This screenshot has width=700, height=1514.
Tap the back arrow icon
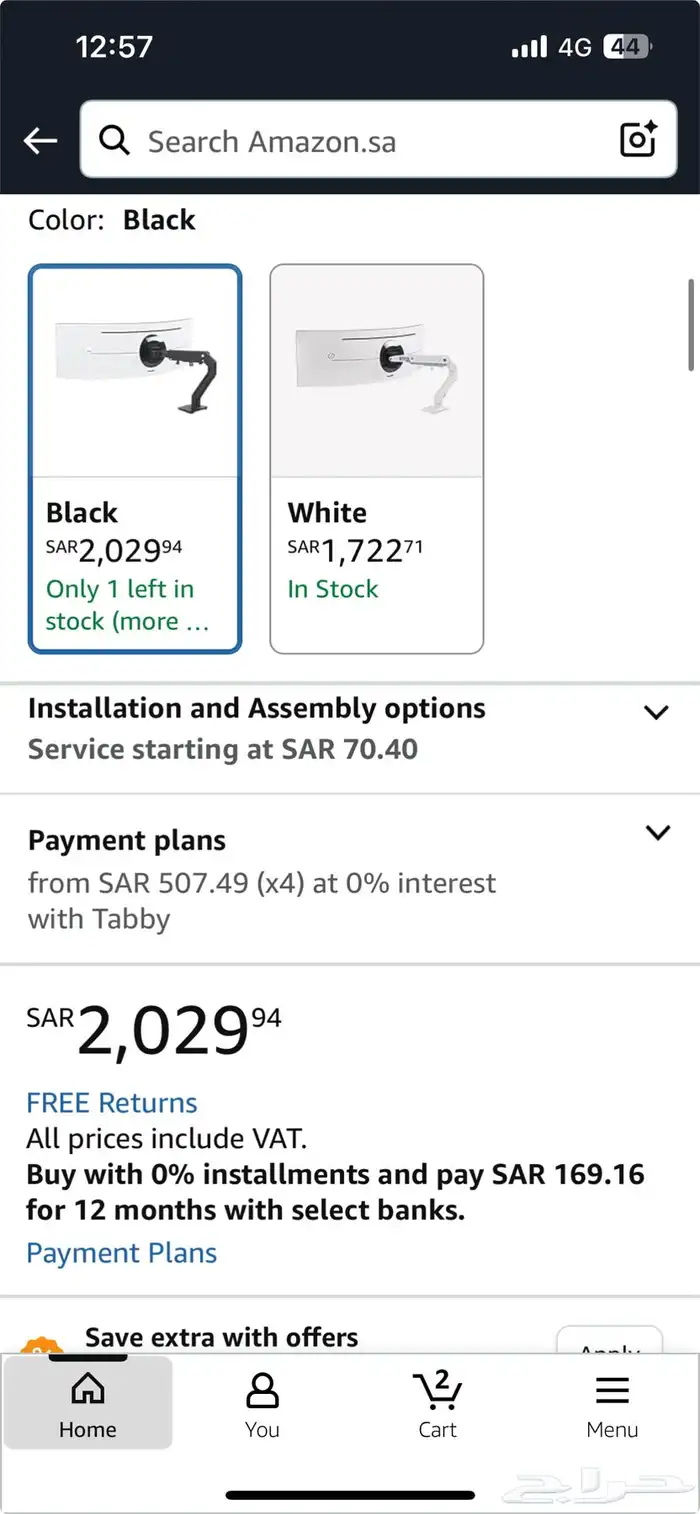[40, 141]
